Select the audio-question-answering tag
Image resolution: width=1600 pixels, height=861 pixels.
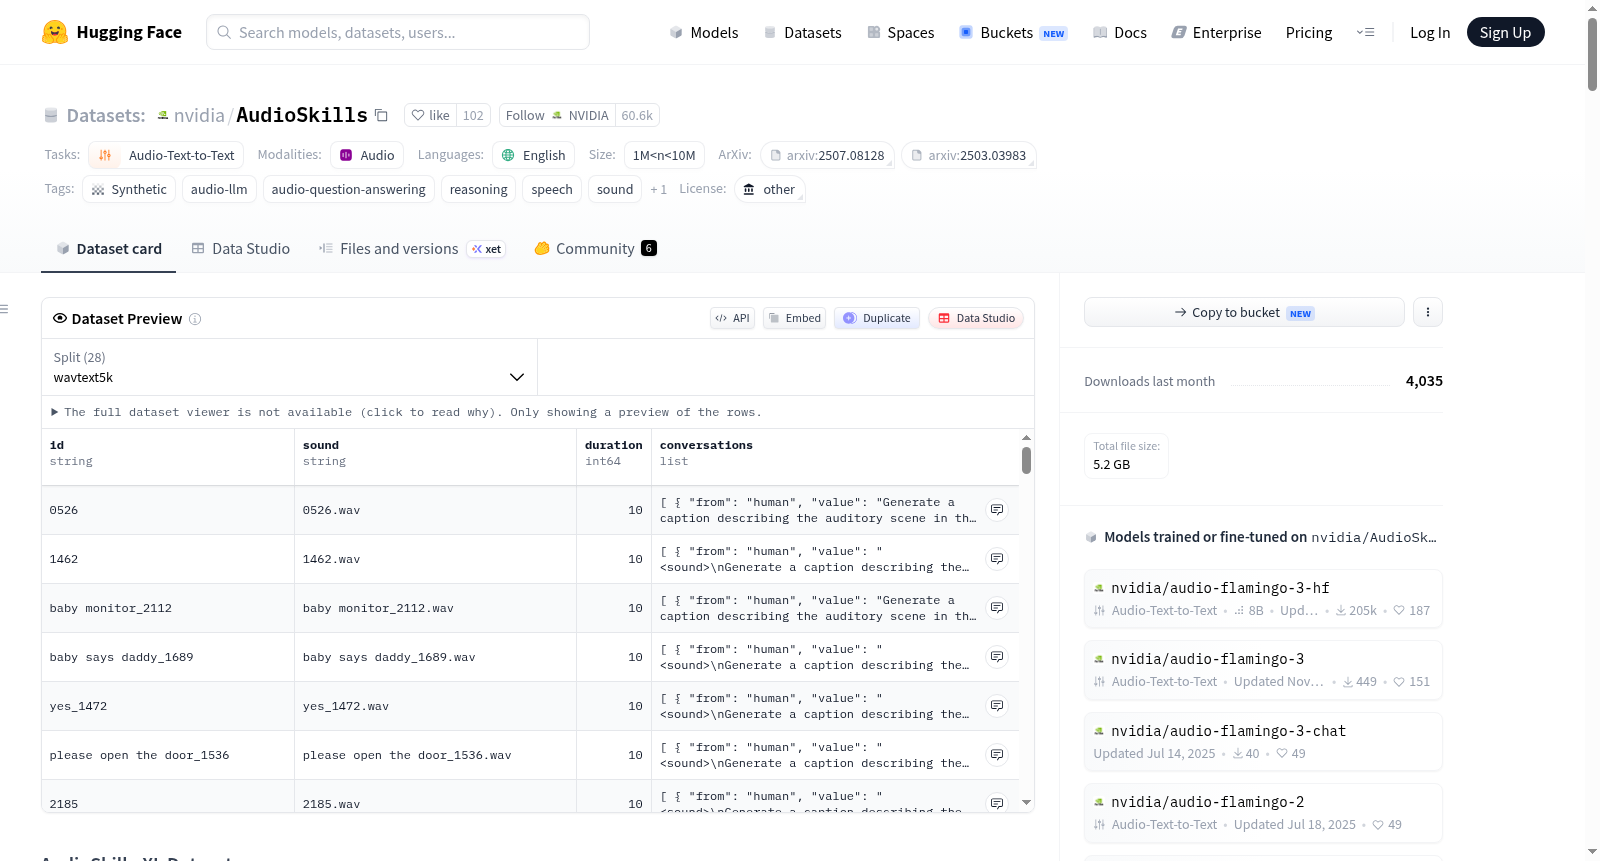[x=348, y=189]
